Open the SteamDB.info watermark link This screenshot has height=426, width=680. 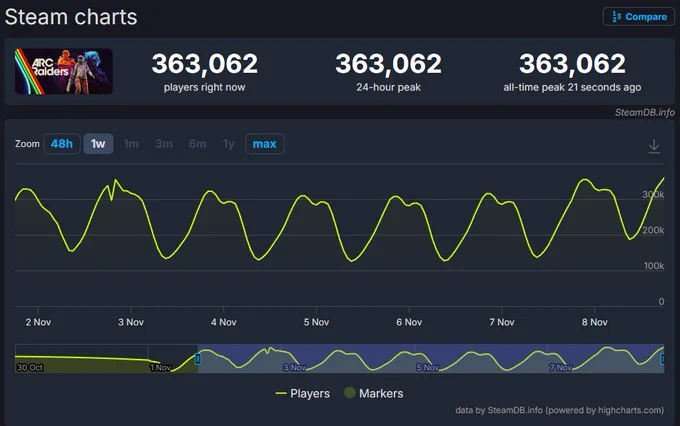[x=645, y=112]
